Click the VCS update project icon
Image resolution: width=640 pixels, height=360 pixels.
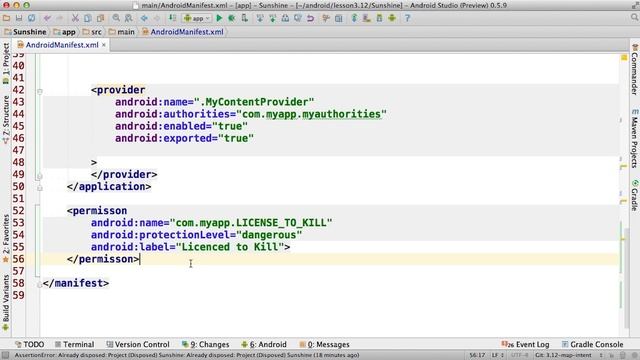point(260,18)
